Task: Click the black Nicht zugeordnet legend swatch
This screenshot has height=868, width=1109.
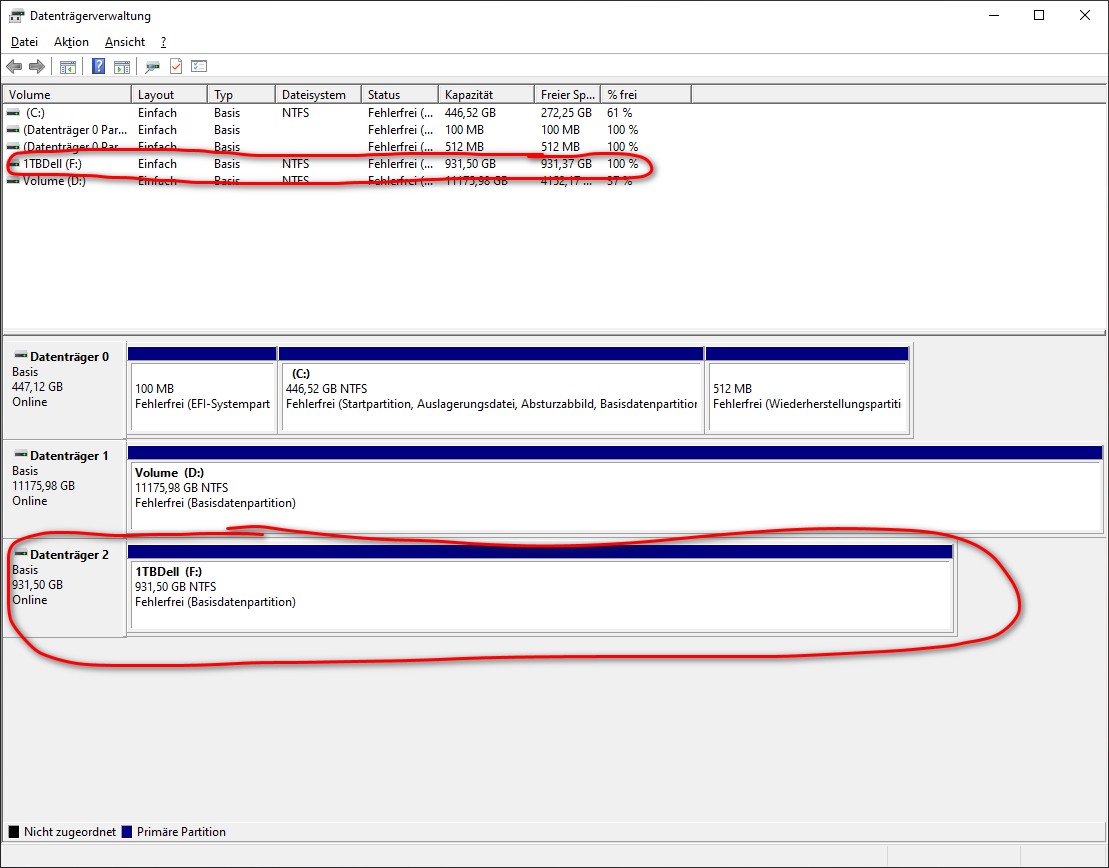Action: pyautogui.click(x=13, y=832)
